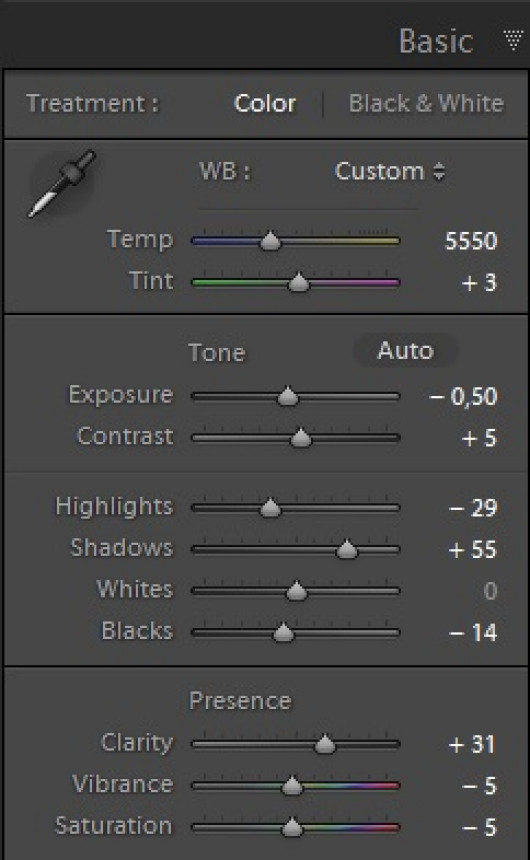This screenshot has height=860, width=530.
Task: Click the Contrast slider knob
Action: coord(300,438)
